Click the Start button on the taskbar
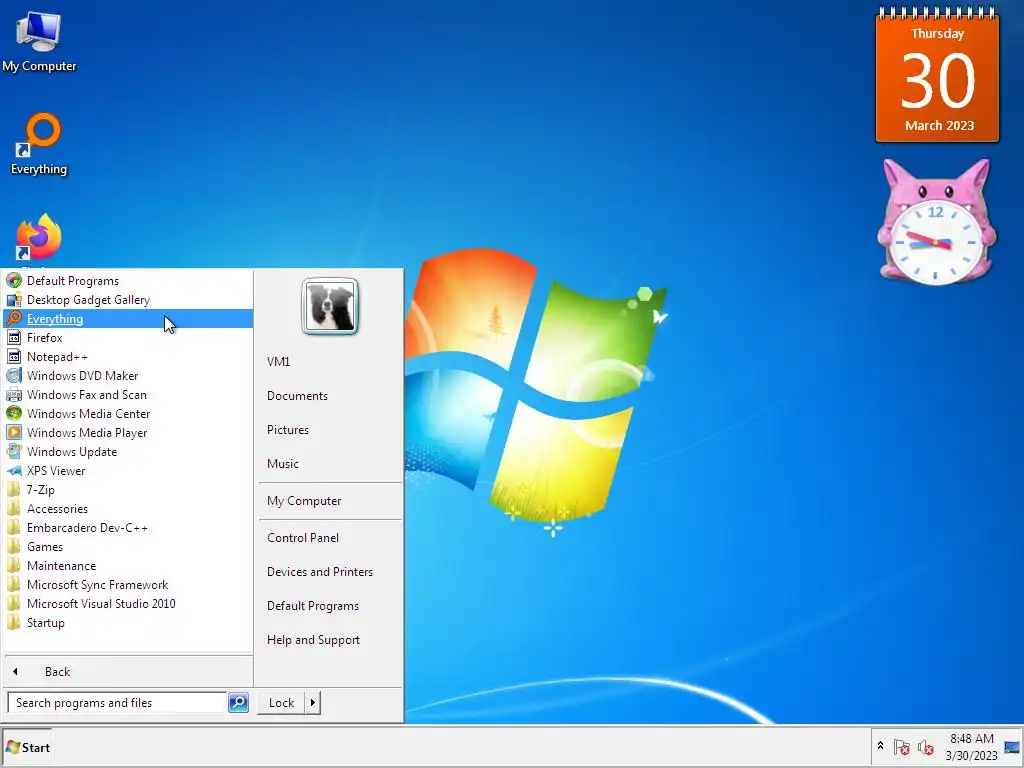 27,747
